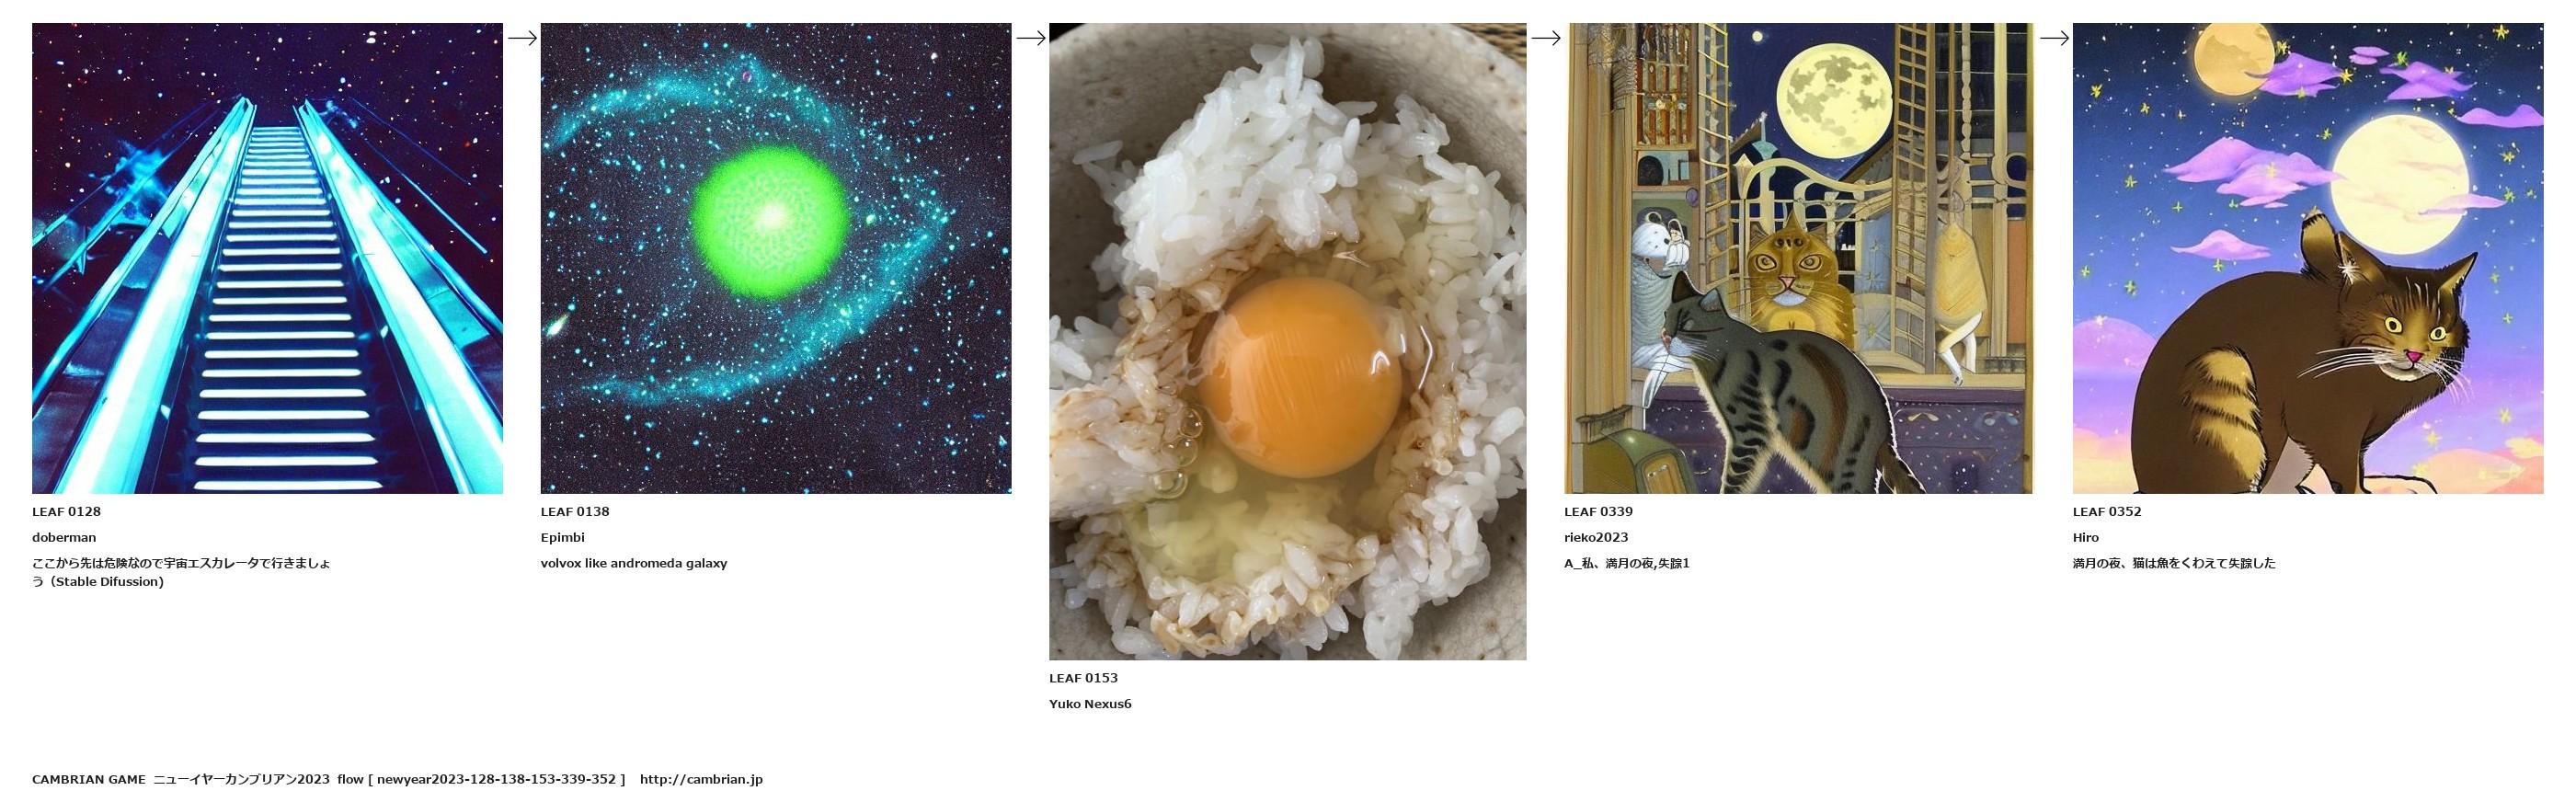Open the two cats full moon painting
The height and width of the screenshot is (802, 2576).
(1799, 258)
